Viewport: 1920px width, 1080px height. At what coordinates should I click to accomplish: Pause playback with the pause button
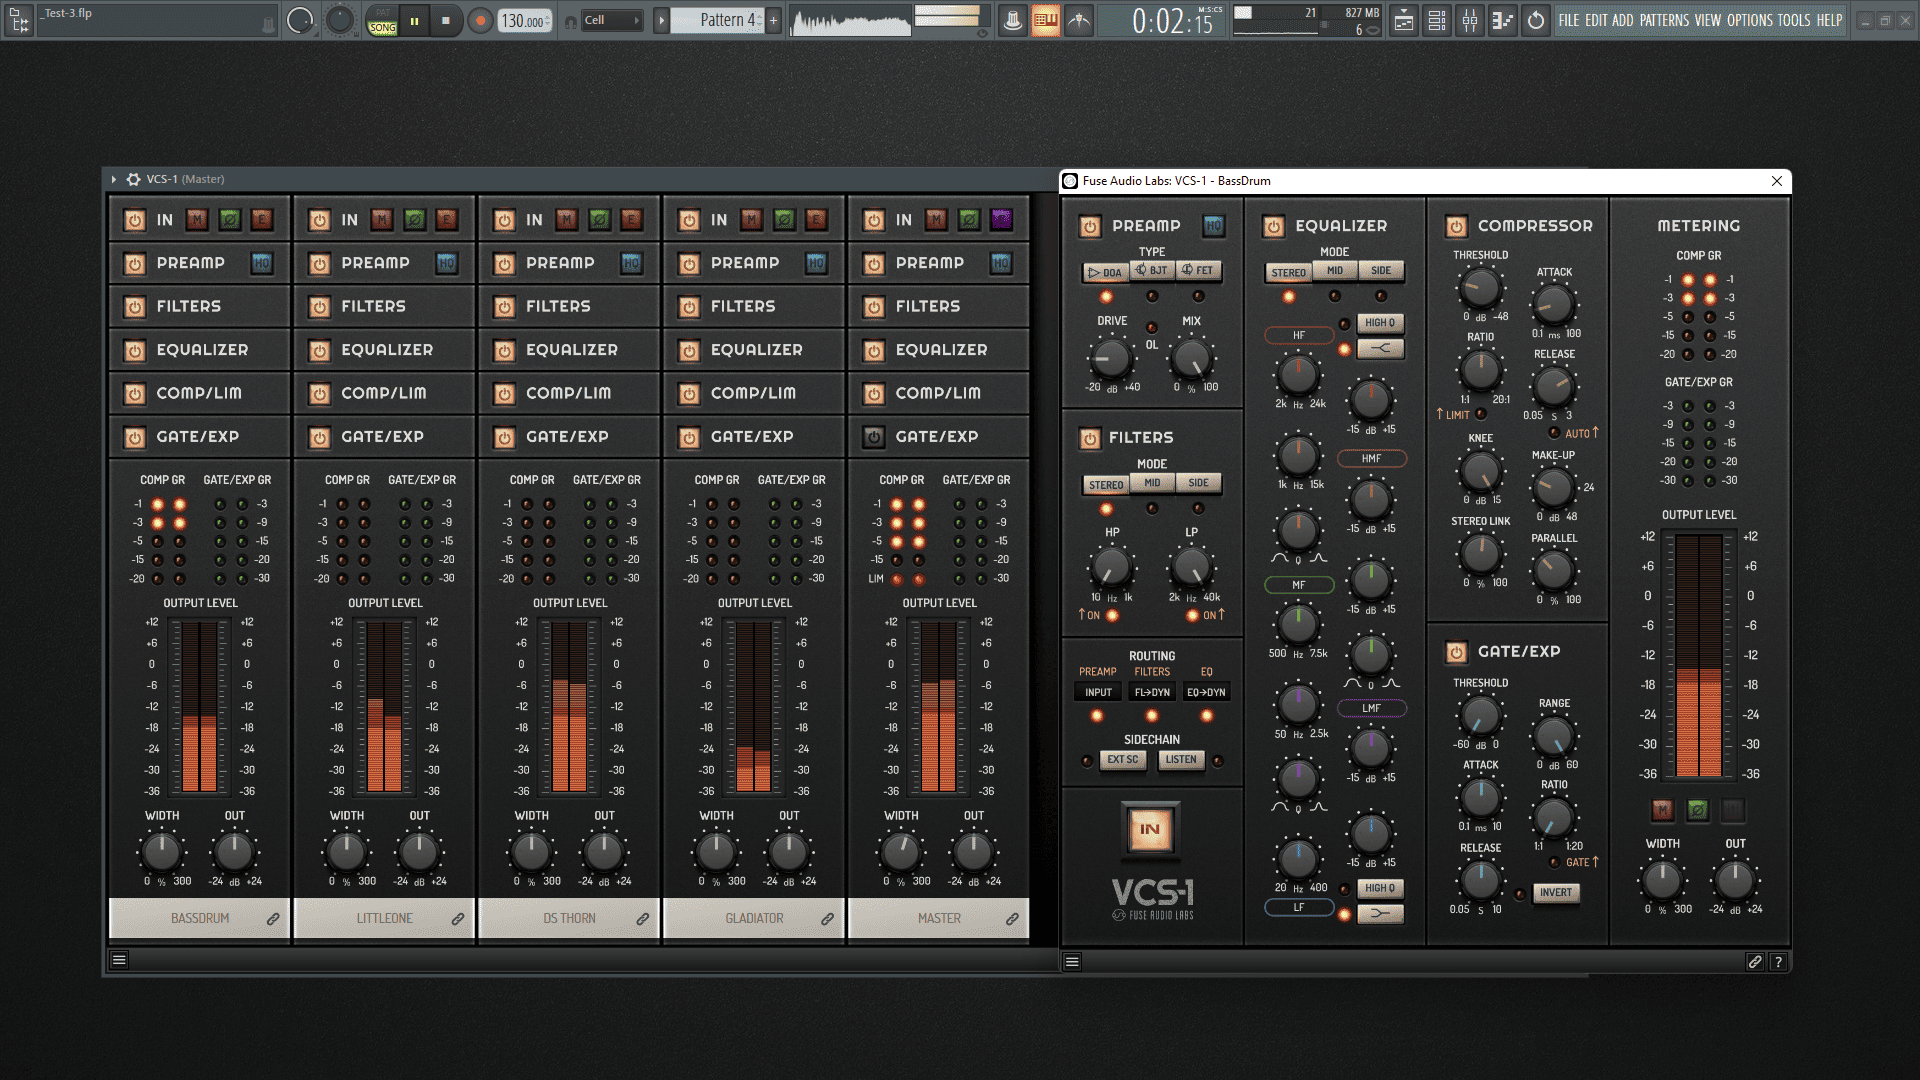414,20
